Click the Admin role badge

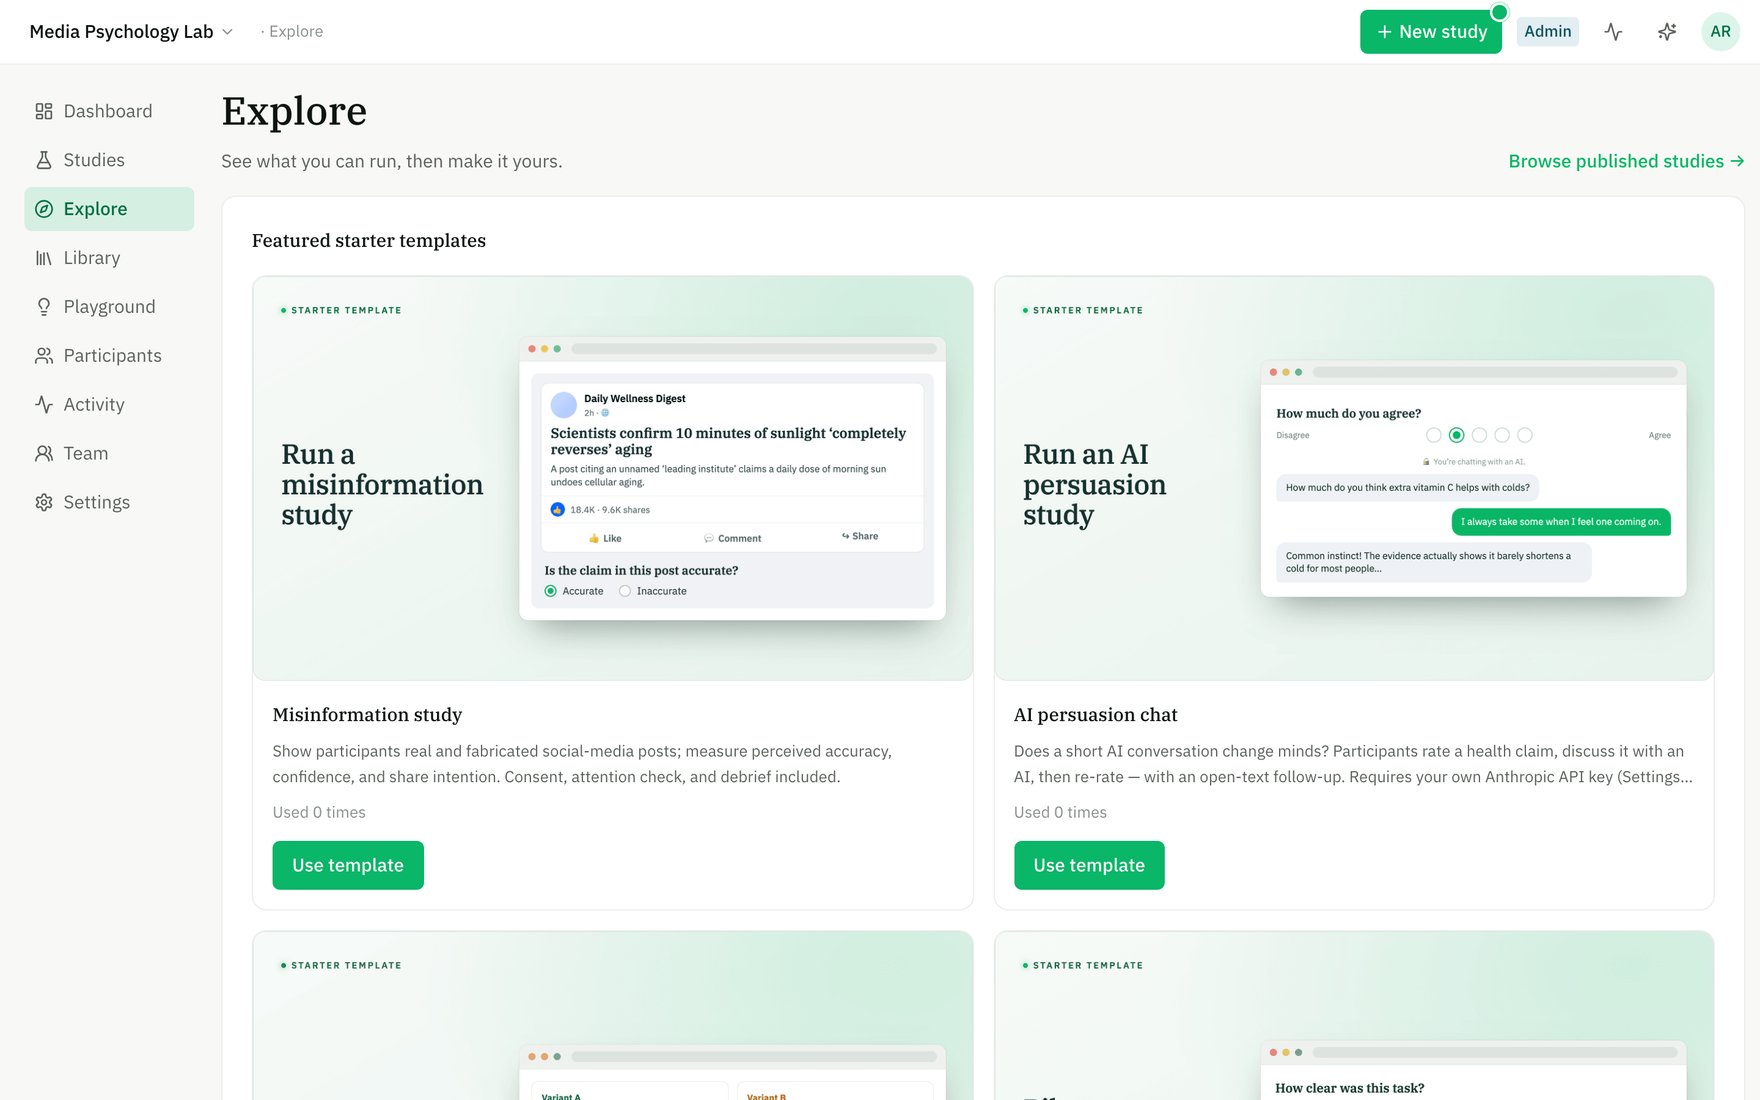pos(1547,32)
